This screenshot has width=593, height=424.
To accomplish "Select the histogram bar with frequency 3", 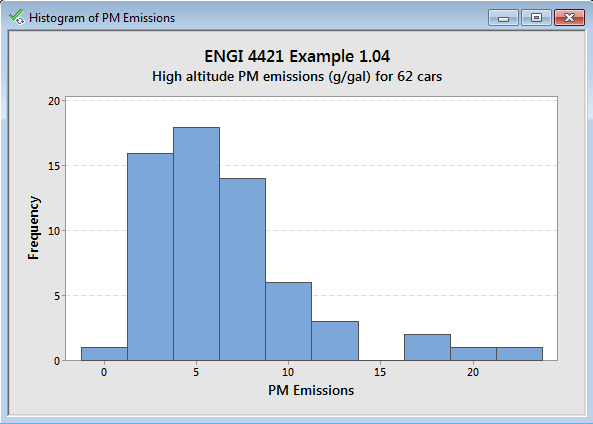I will click(335, 341).
